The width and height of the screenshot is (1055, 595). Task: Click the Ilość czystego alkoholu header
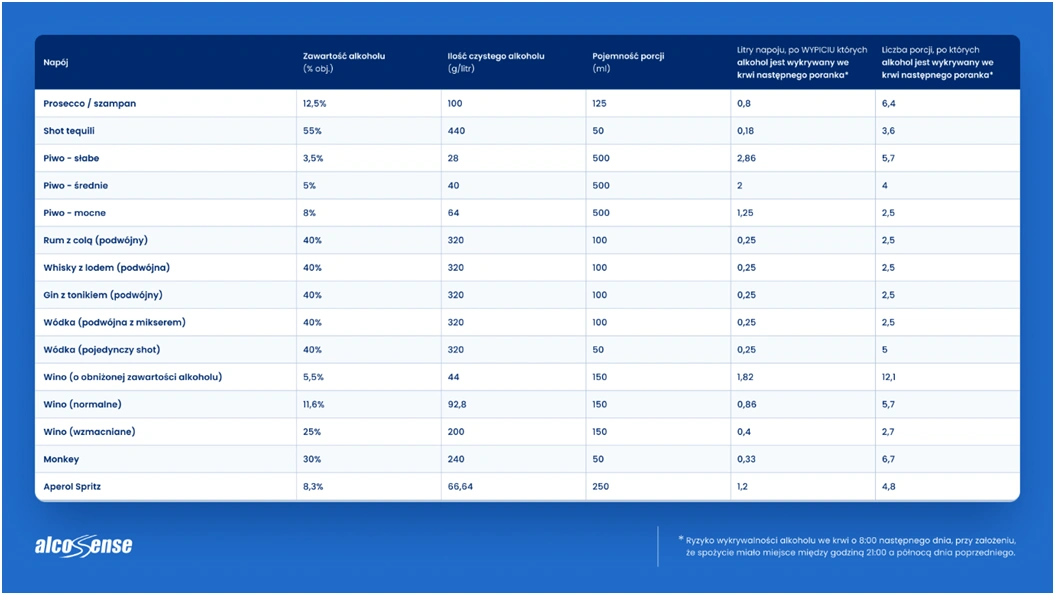pos(496,62)
